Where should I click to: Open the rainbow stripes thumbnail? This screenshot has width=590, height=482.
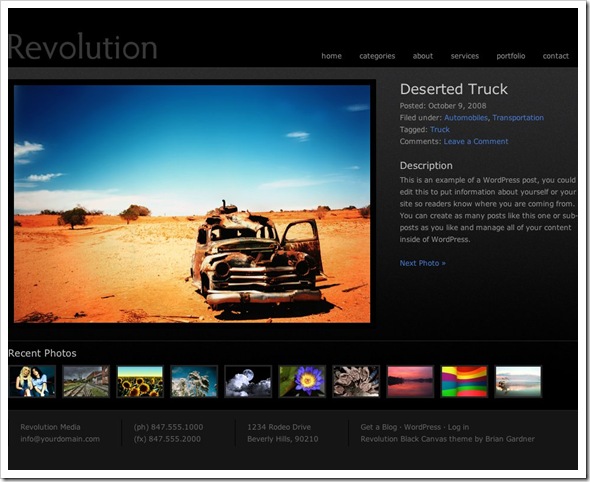(464, 381)
